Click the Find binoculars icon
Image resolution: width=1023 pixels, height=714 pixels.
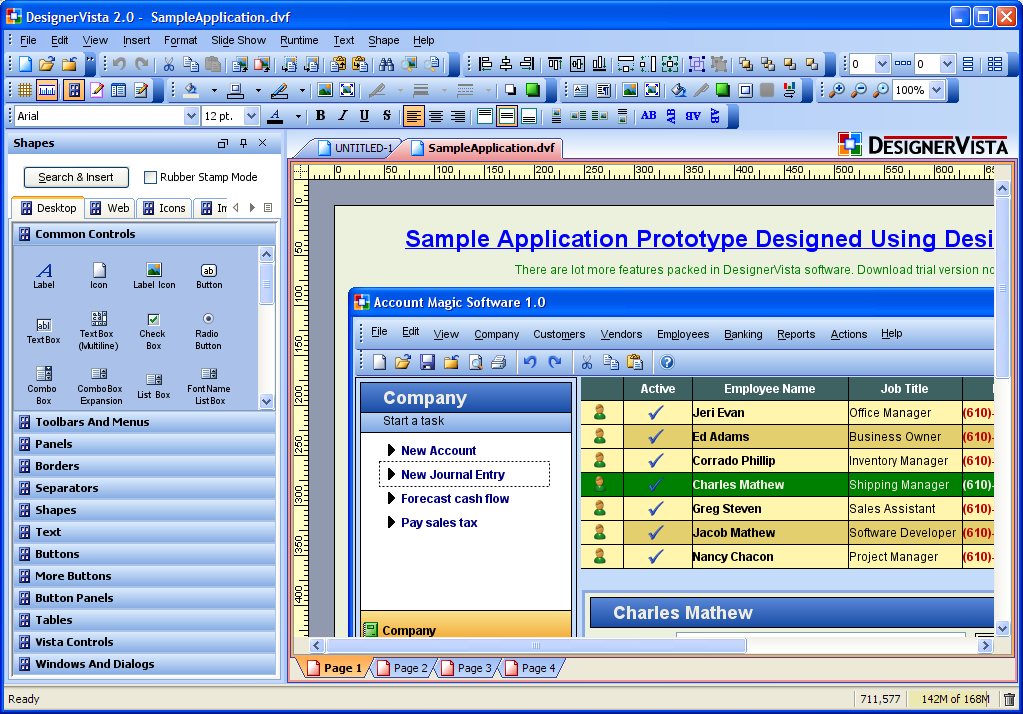click(x=386, y=64)
